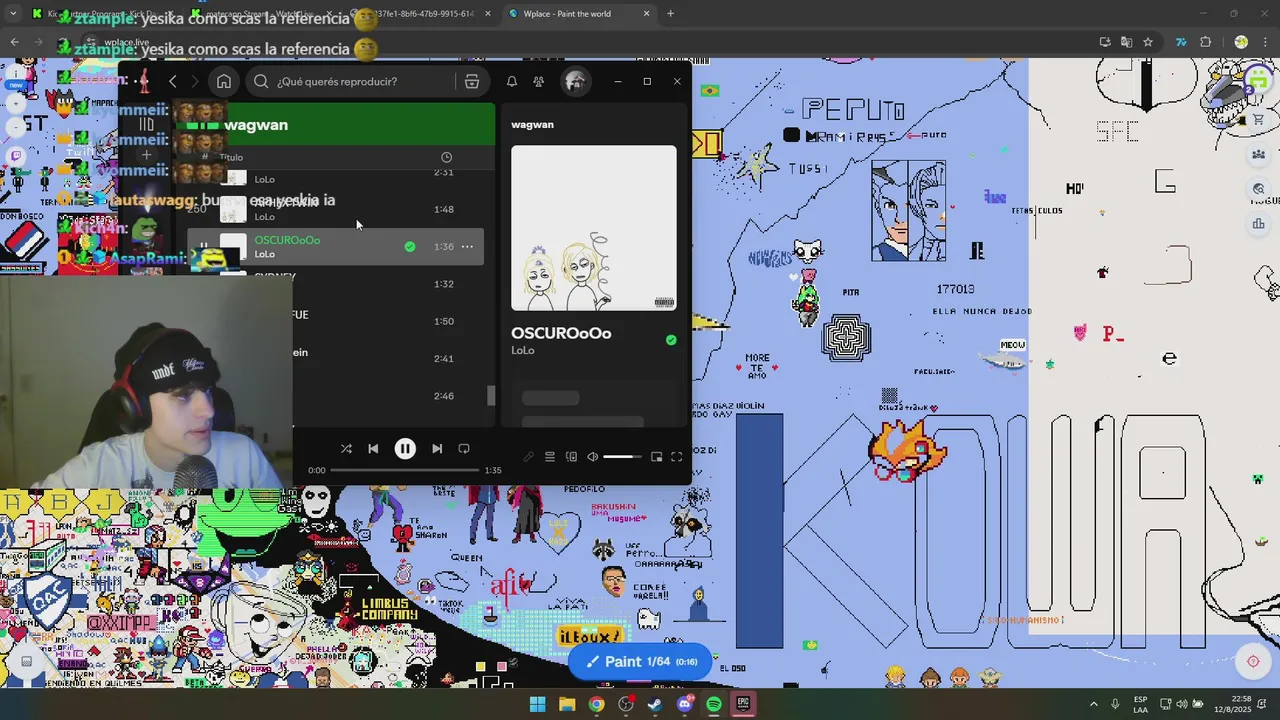1280x720 pixels.
Task: Open the Spotify Your Library icon
Action: click(x=147, y=125)
